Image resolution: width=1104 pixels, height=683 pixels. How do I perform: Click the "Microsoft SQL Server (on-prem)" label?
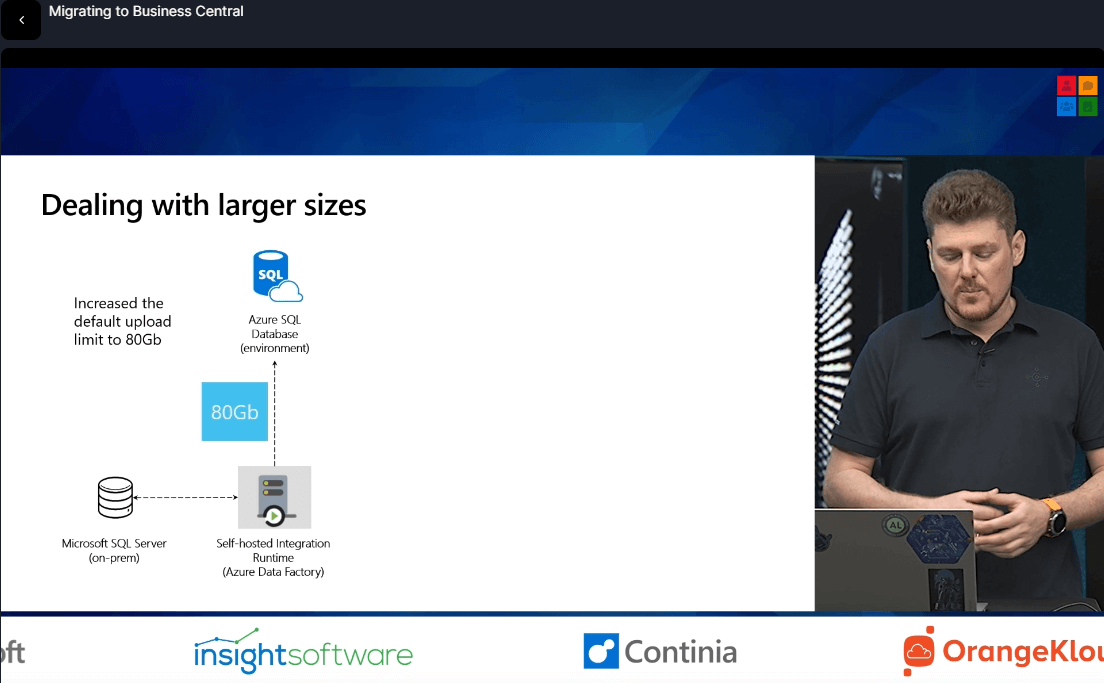pyautogui.click(x=114, y=551)
